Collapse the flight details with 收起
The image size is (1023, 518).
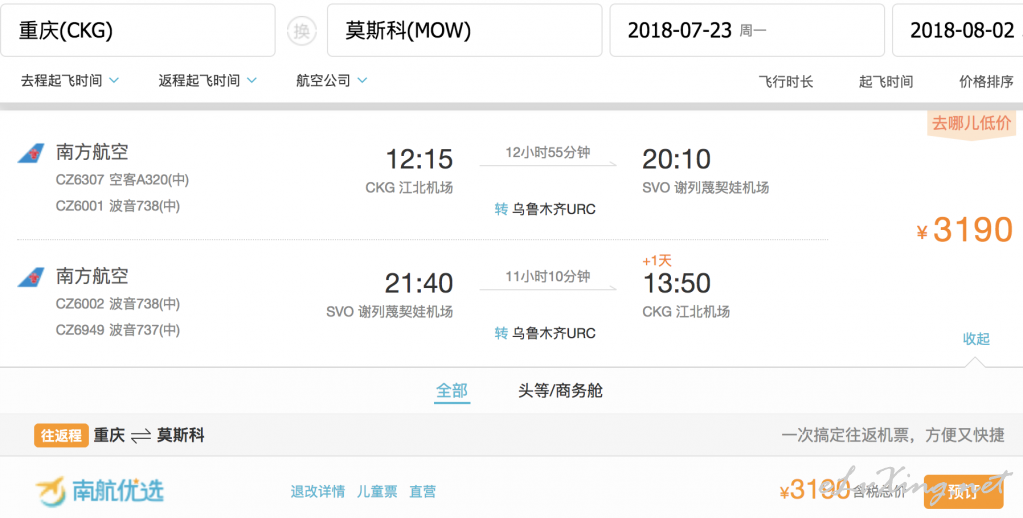[x=976, y=339]
